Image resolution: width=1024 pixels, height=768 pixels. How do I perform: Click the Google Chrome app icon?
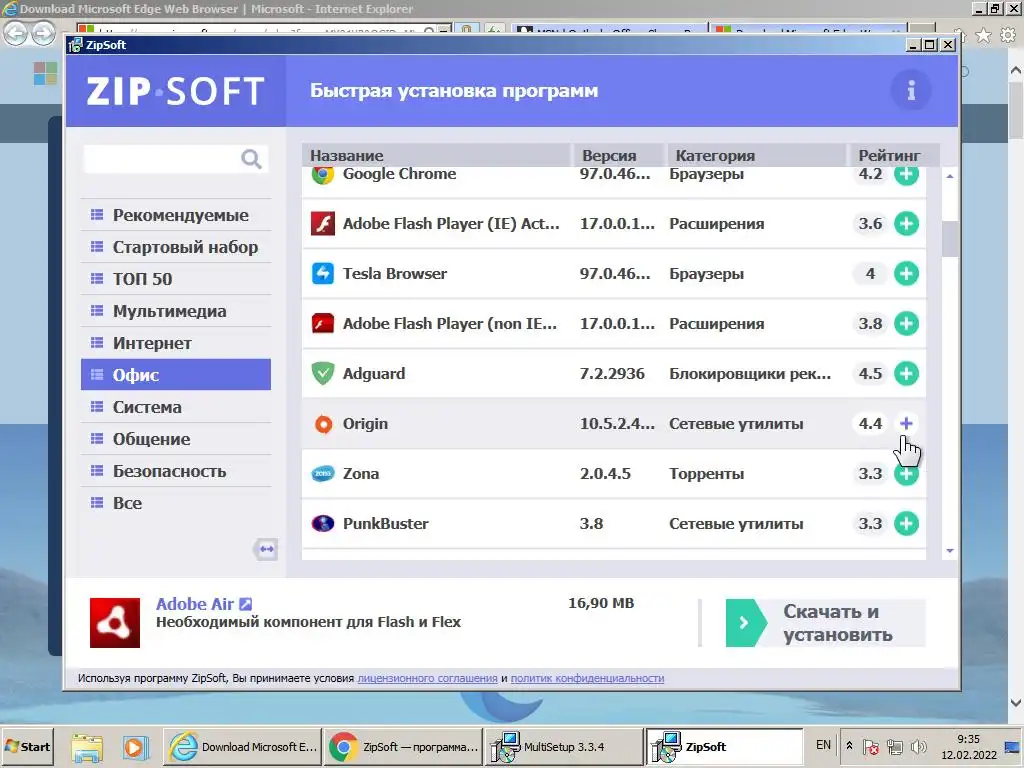point(323,175)
